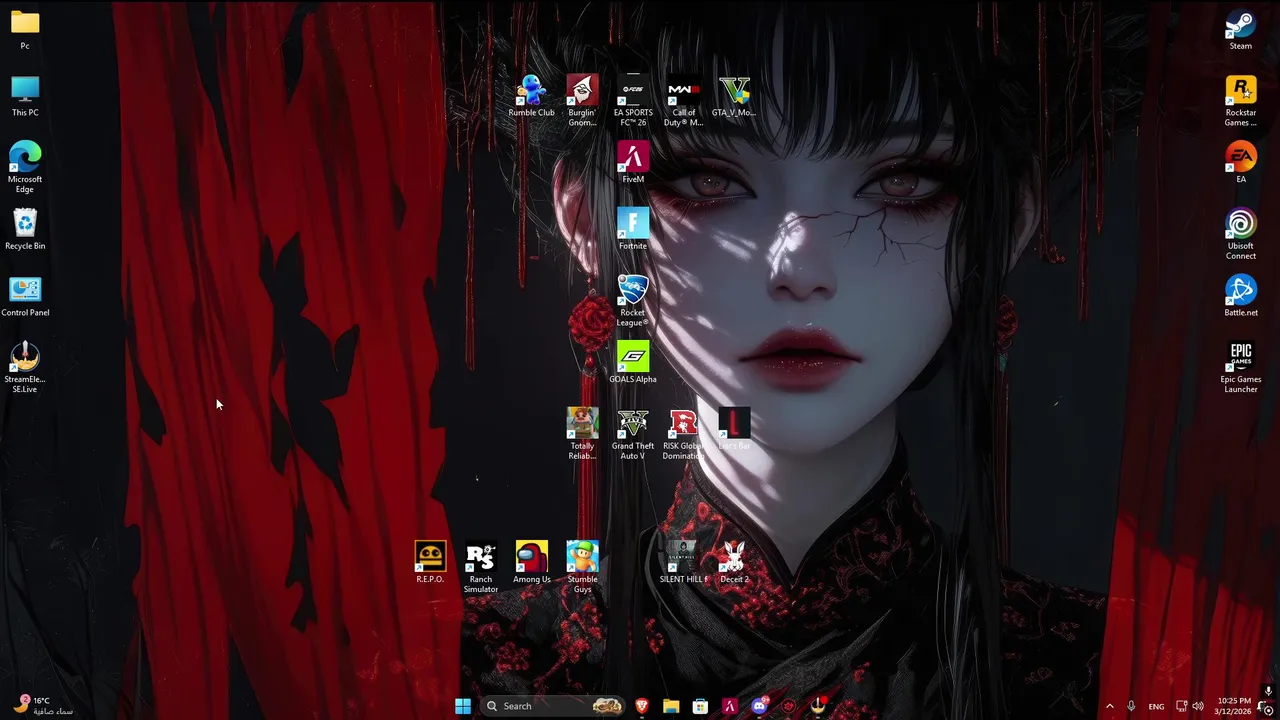Launch Epic Games Launcher shortcut
The width and height of the screenshot is (1280, 720).
[1240, 368]
